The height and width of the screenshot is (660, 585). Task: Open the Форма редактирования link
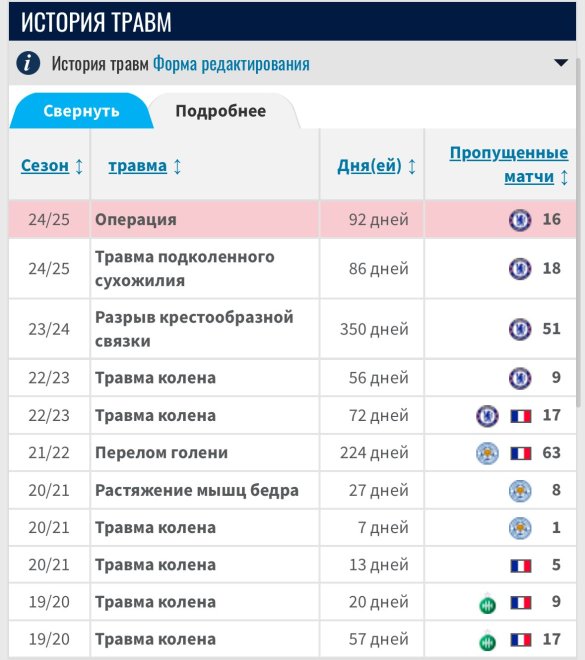pos(231,64)
